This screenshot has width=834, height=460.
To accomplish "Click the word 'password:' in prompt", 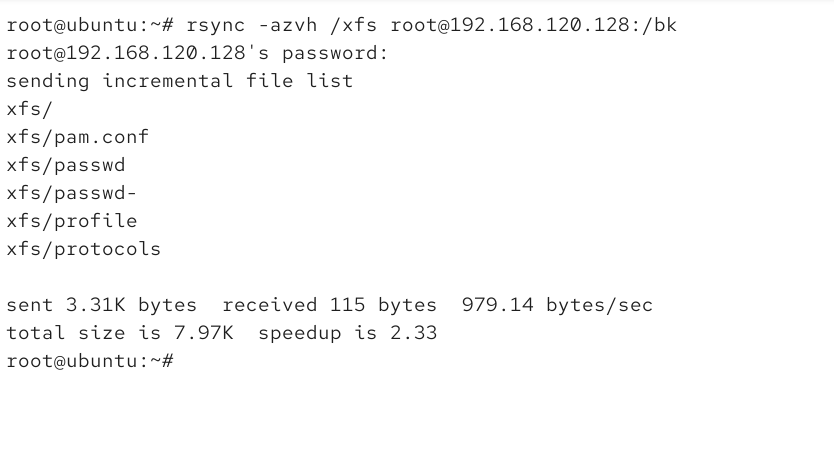I will tap(335, 53).
